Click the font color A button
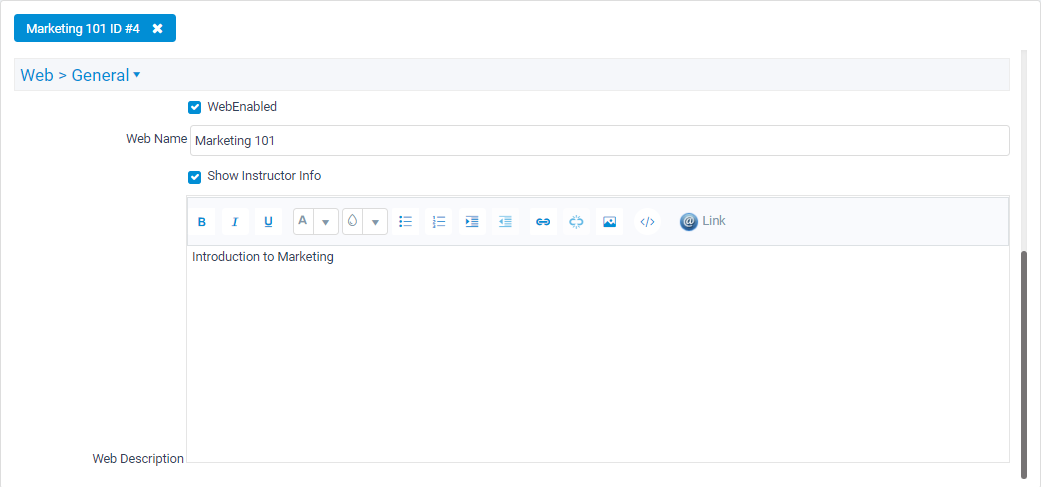The height and width of the screenshot is (487, 1041). 303,222
